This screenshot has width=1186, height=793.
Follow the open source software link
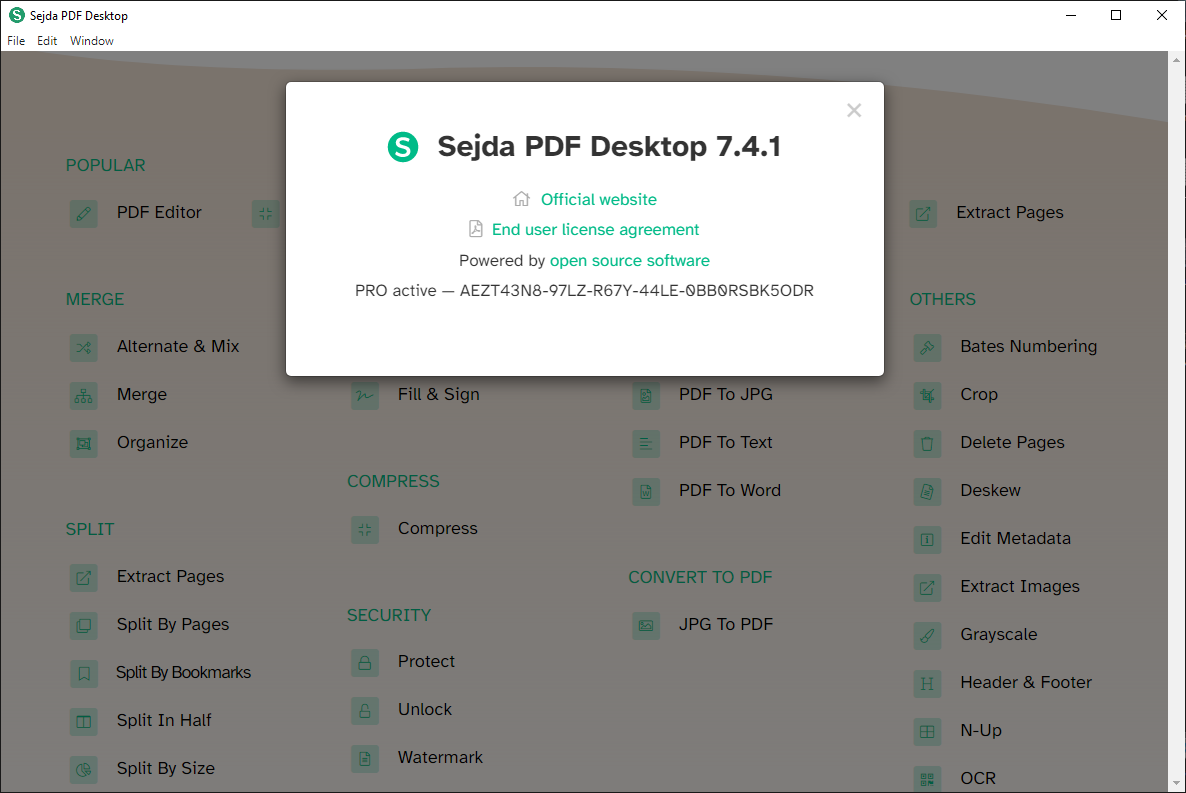tap(629, 260)
